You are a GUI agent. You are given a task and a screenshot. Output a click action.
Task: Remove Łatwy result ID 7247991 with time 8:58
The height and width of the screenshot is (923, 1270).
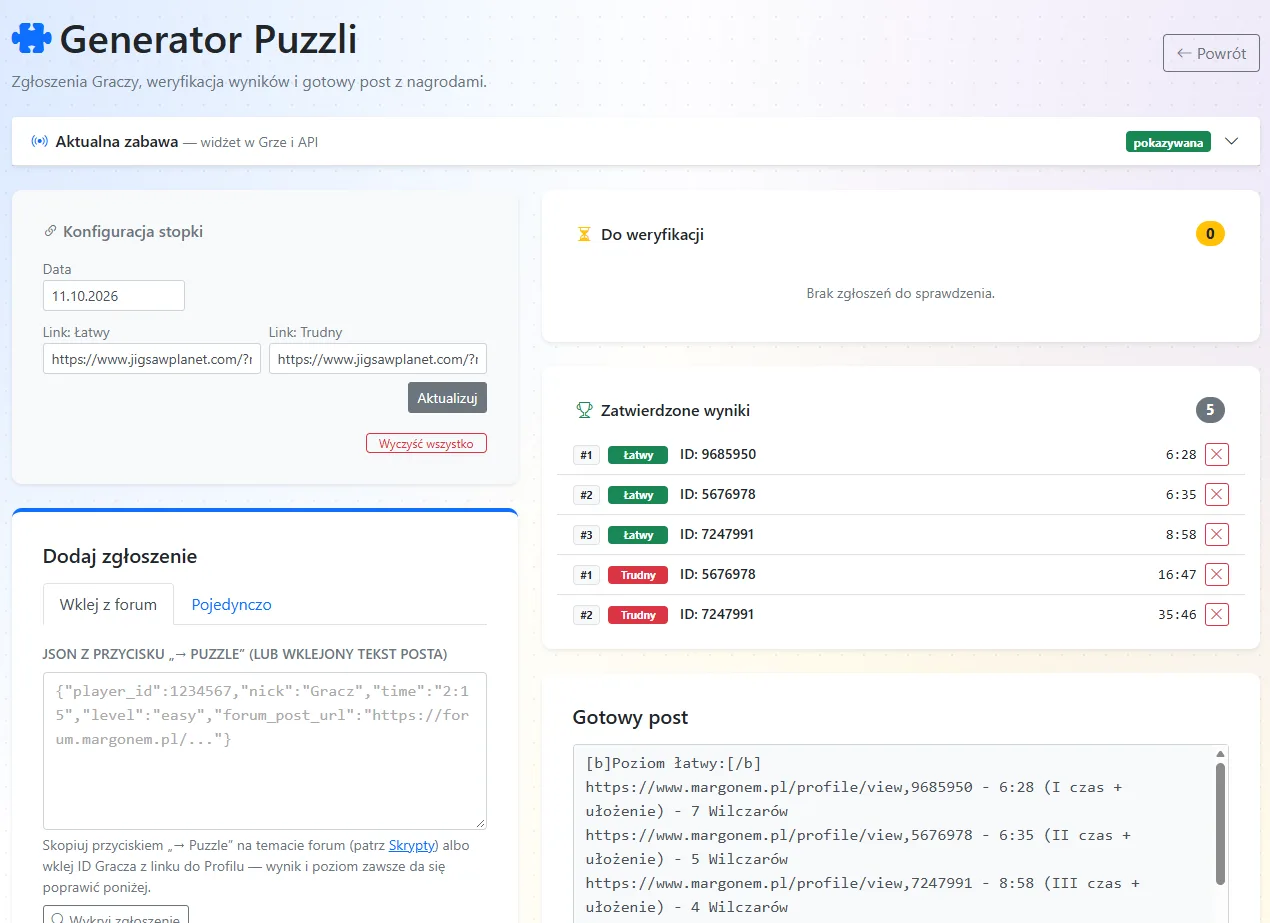tap(1217, 535)
